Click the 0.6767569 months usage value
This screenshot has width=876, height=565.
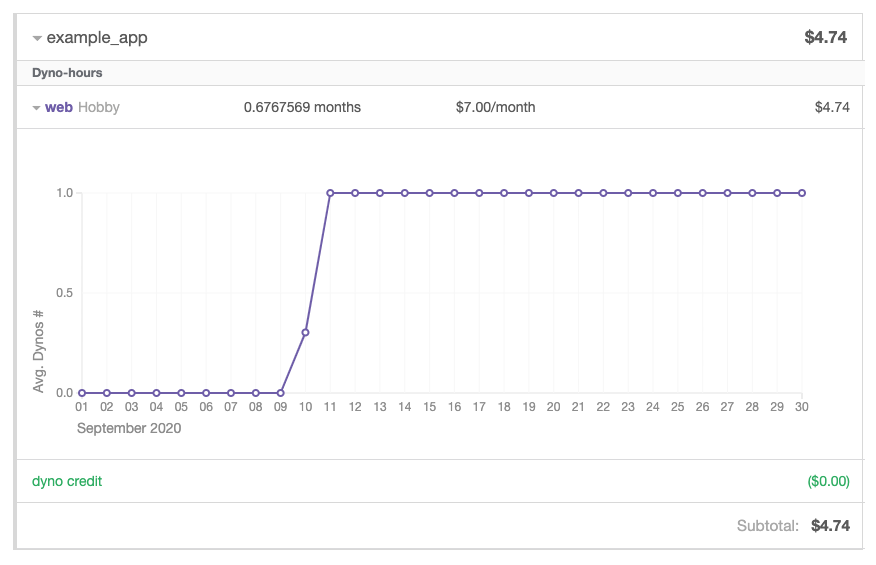coord(302,107)
